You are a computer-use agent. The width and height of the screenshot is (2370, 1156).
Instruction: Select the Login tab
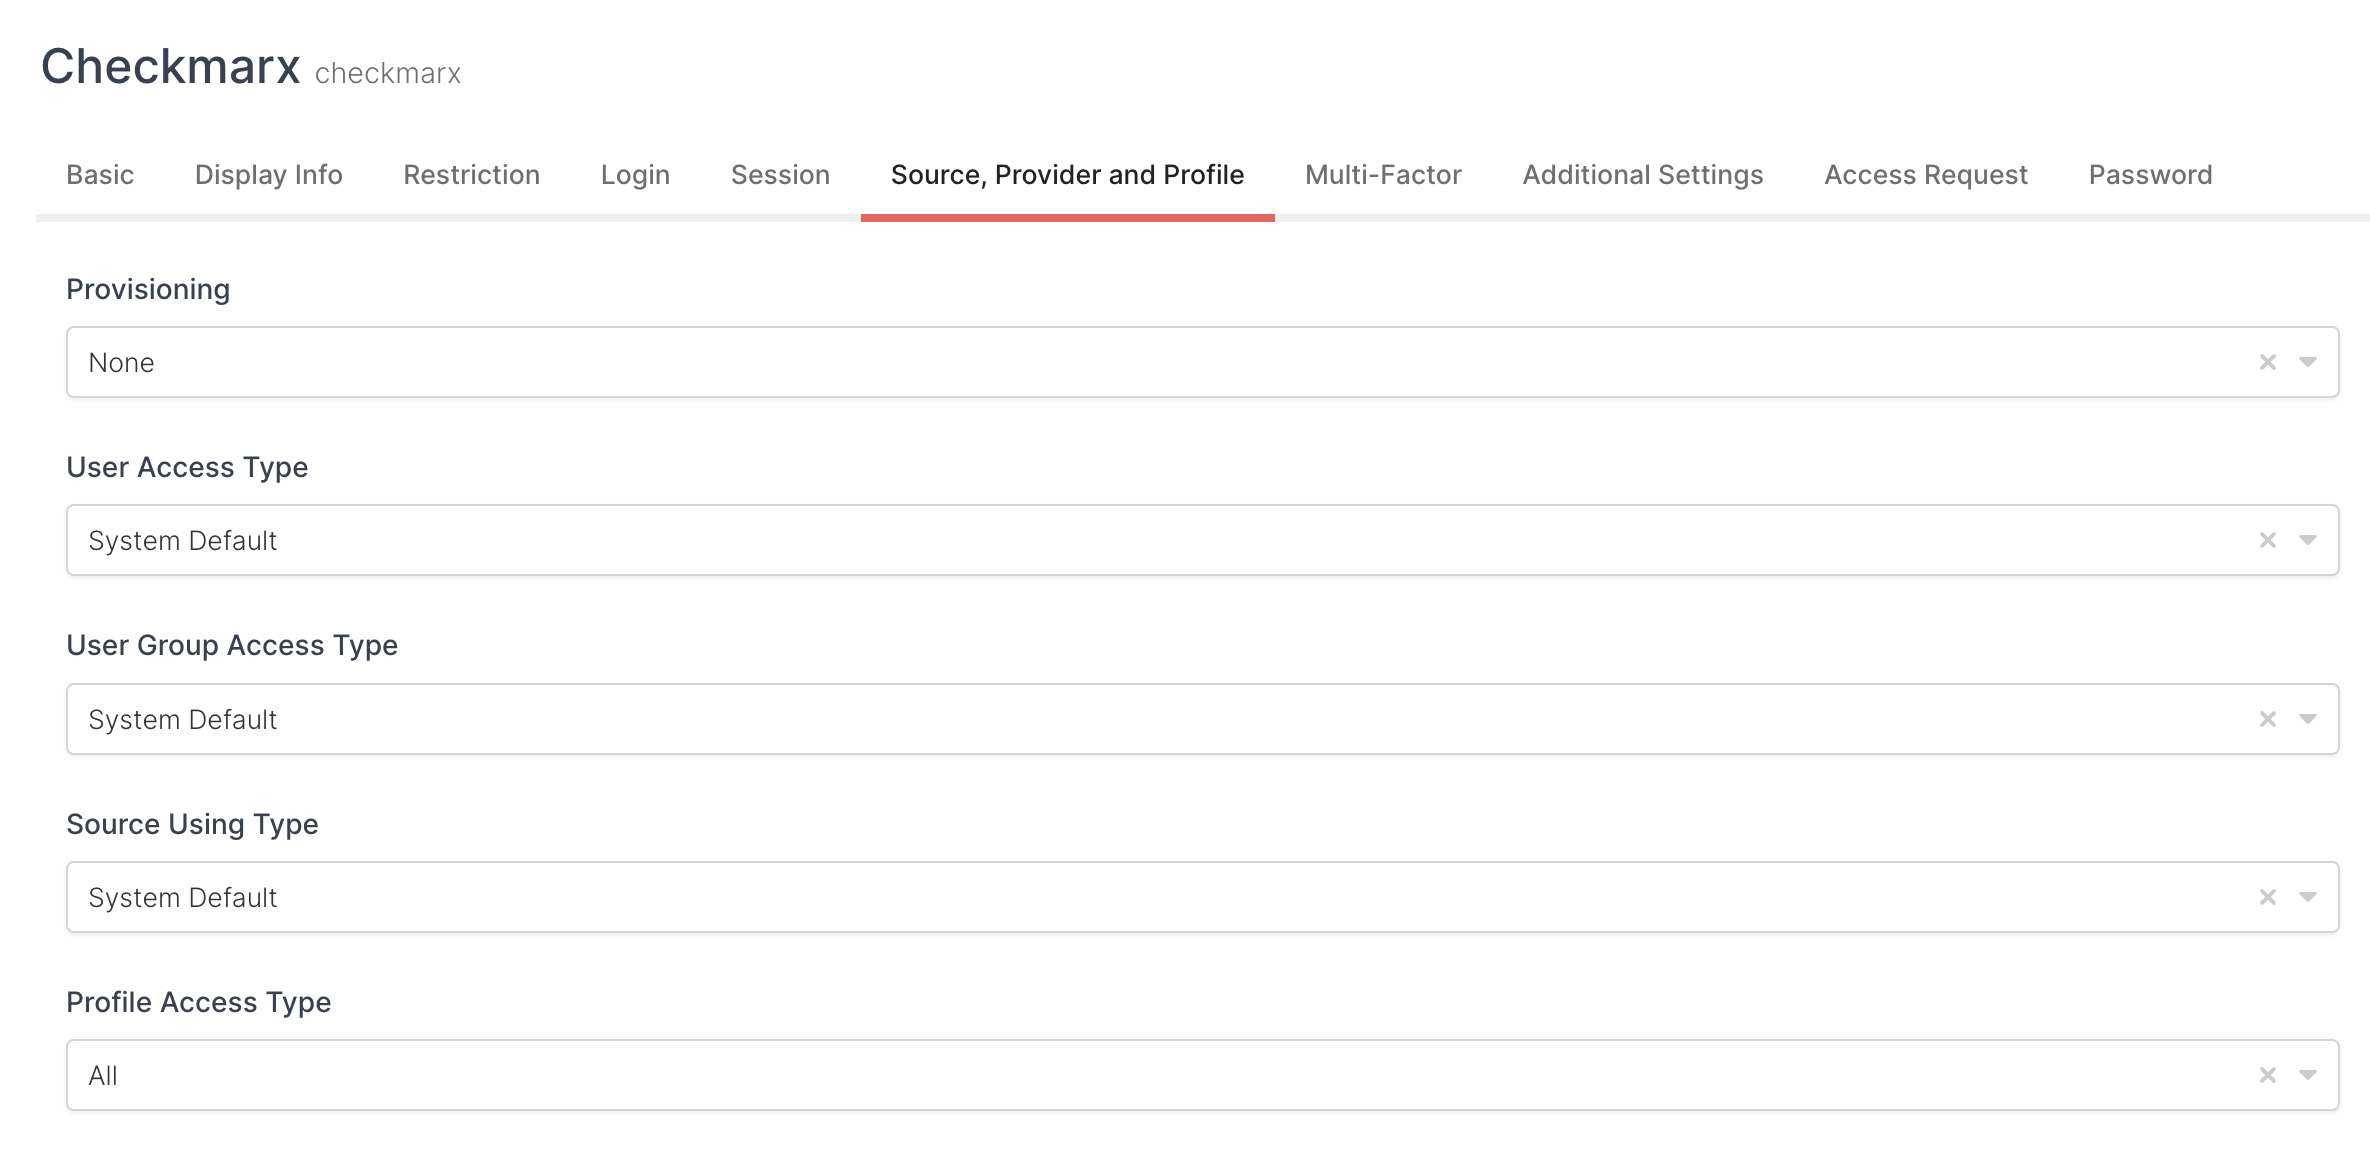pos(635,175)
